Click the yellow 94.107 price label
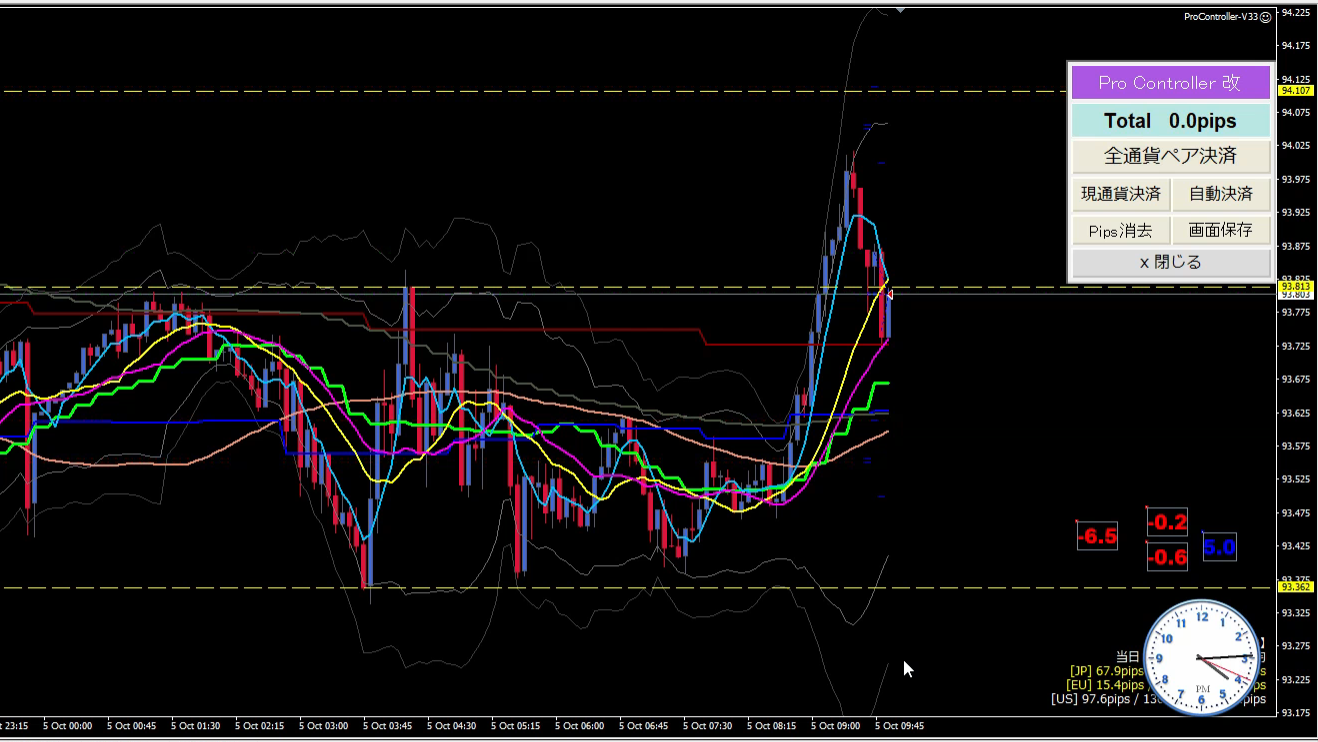Viewport: 1318px width, 742px height. click(x=1297, y=91)
